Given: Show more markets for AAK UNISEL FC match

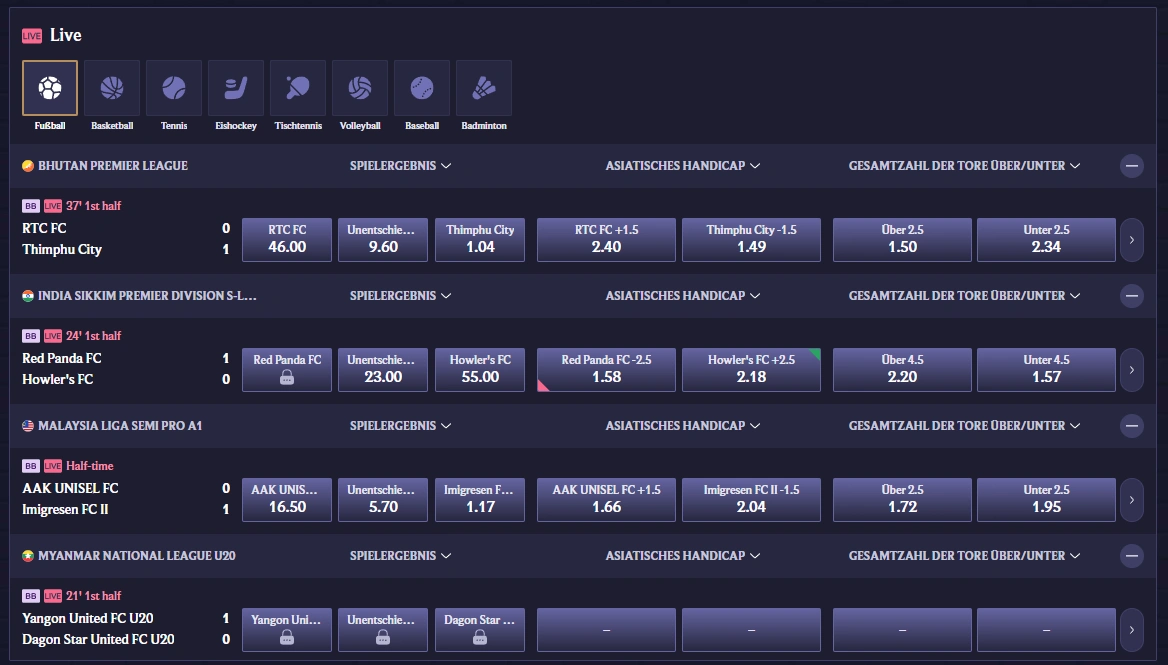Looking at the screenshot, I should pyautogui.click(x=1132, y=500).
